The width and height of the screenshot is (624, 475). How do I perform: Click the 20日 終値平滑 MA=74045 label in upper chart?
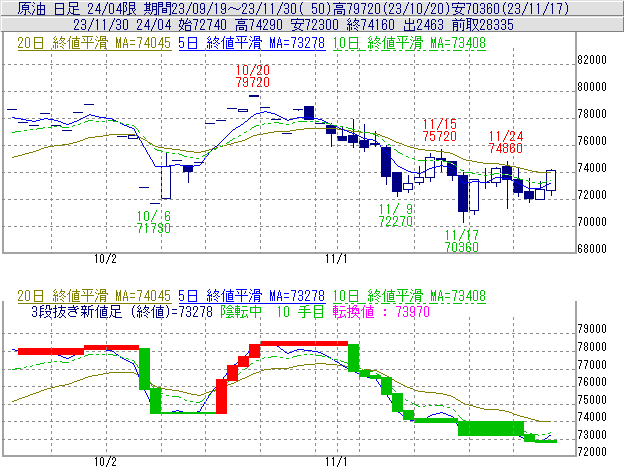click(x=94, y=43)
